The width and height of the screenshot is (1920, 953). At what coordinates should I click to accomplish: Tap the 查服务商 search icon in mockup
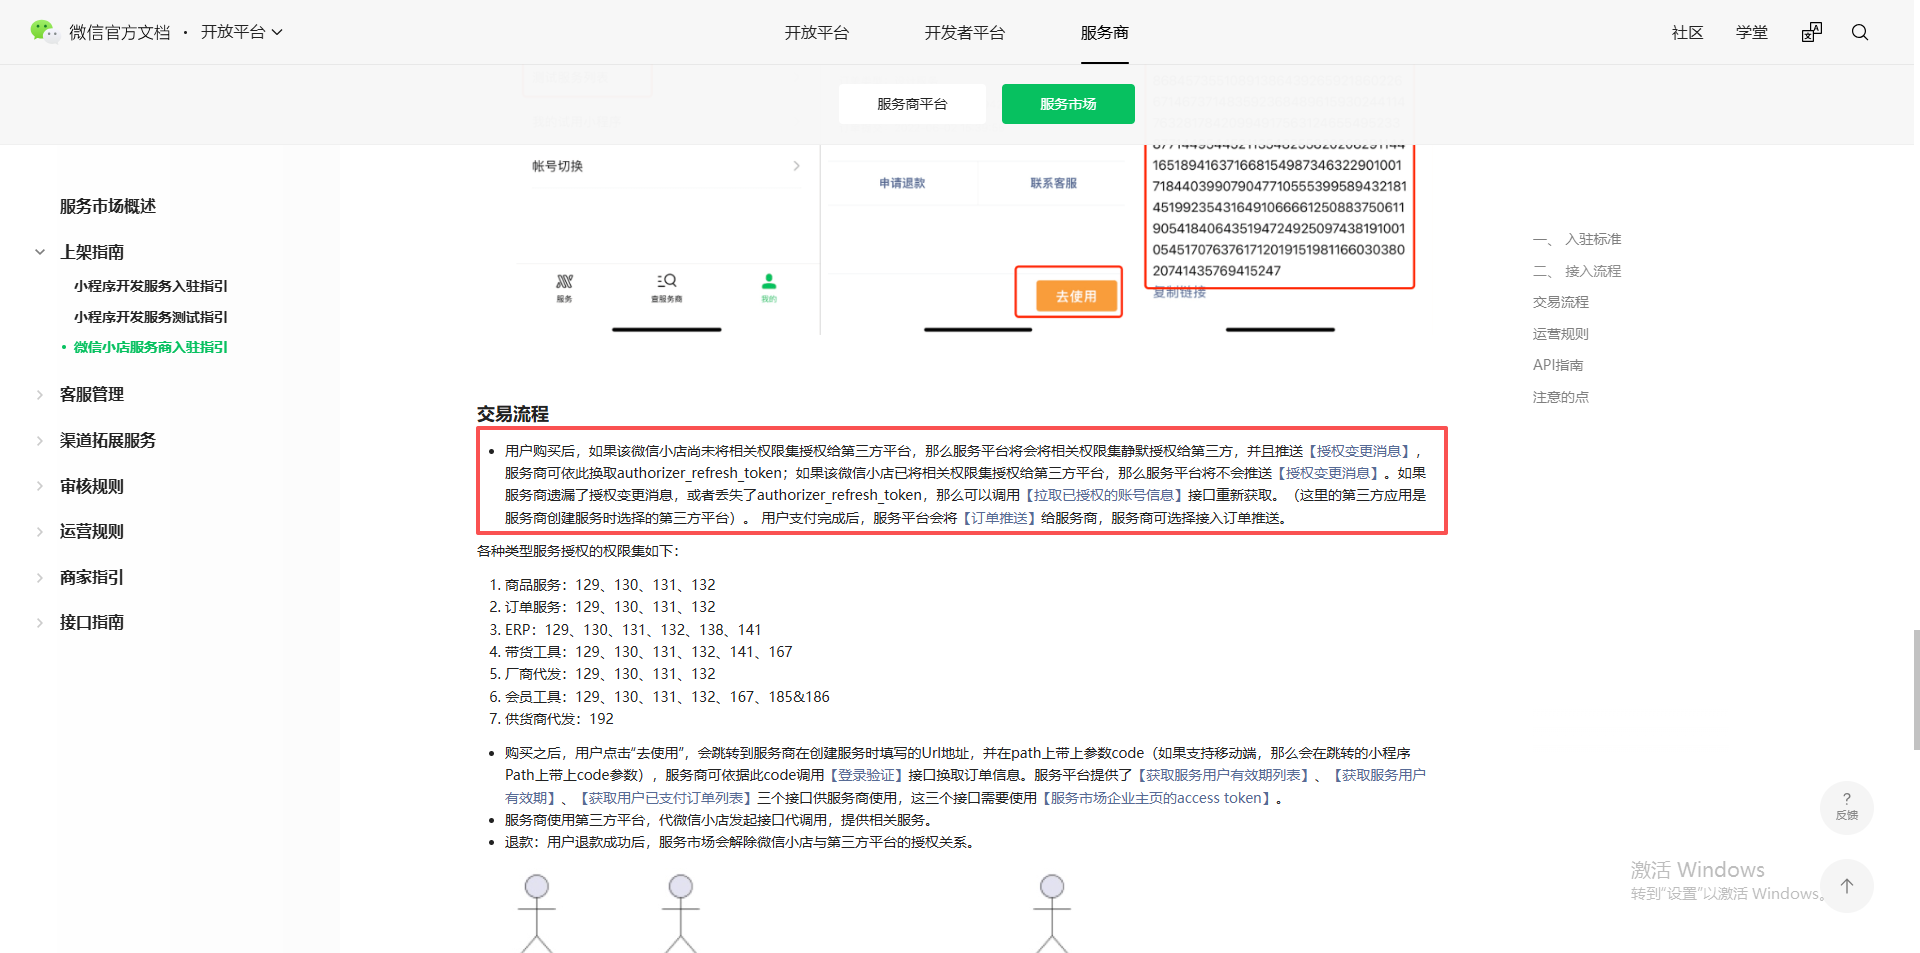(667, 287)
